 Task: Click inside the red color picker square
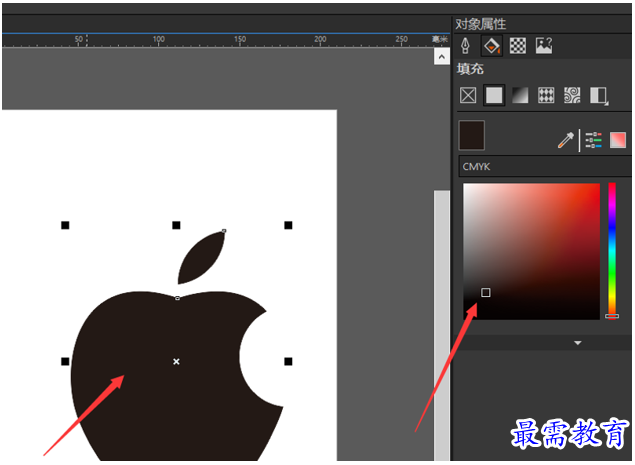(531, 252)
